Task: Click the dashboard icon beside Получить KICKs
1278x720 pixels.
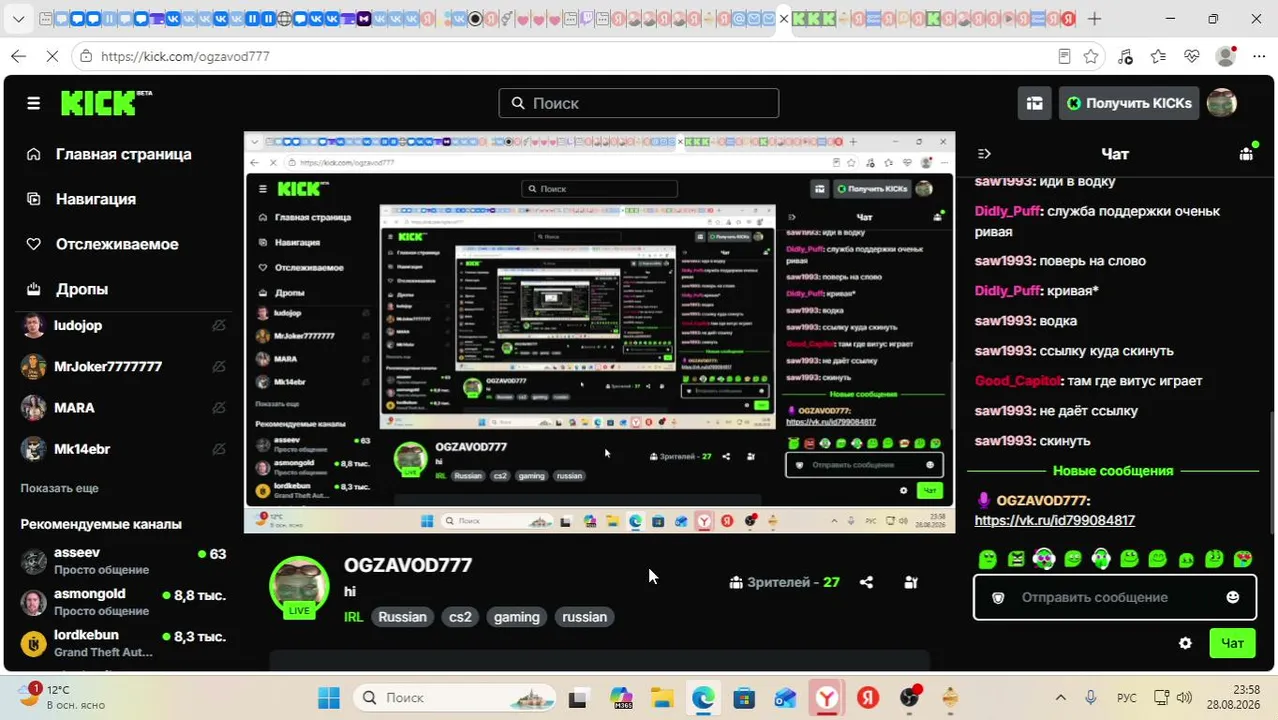Action: pyautogui.click(x=1035, y=103)
